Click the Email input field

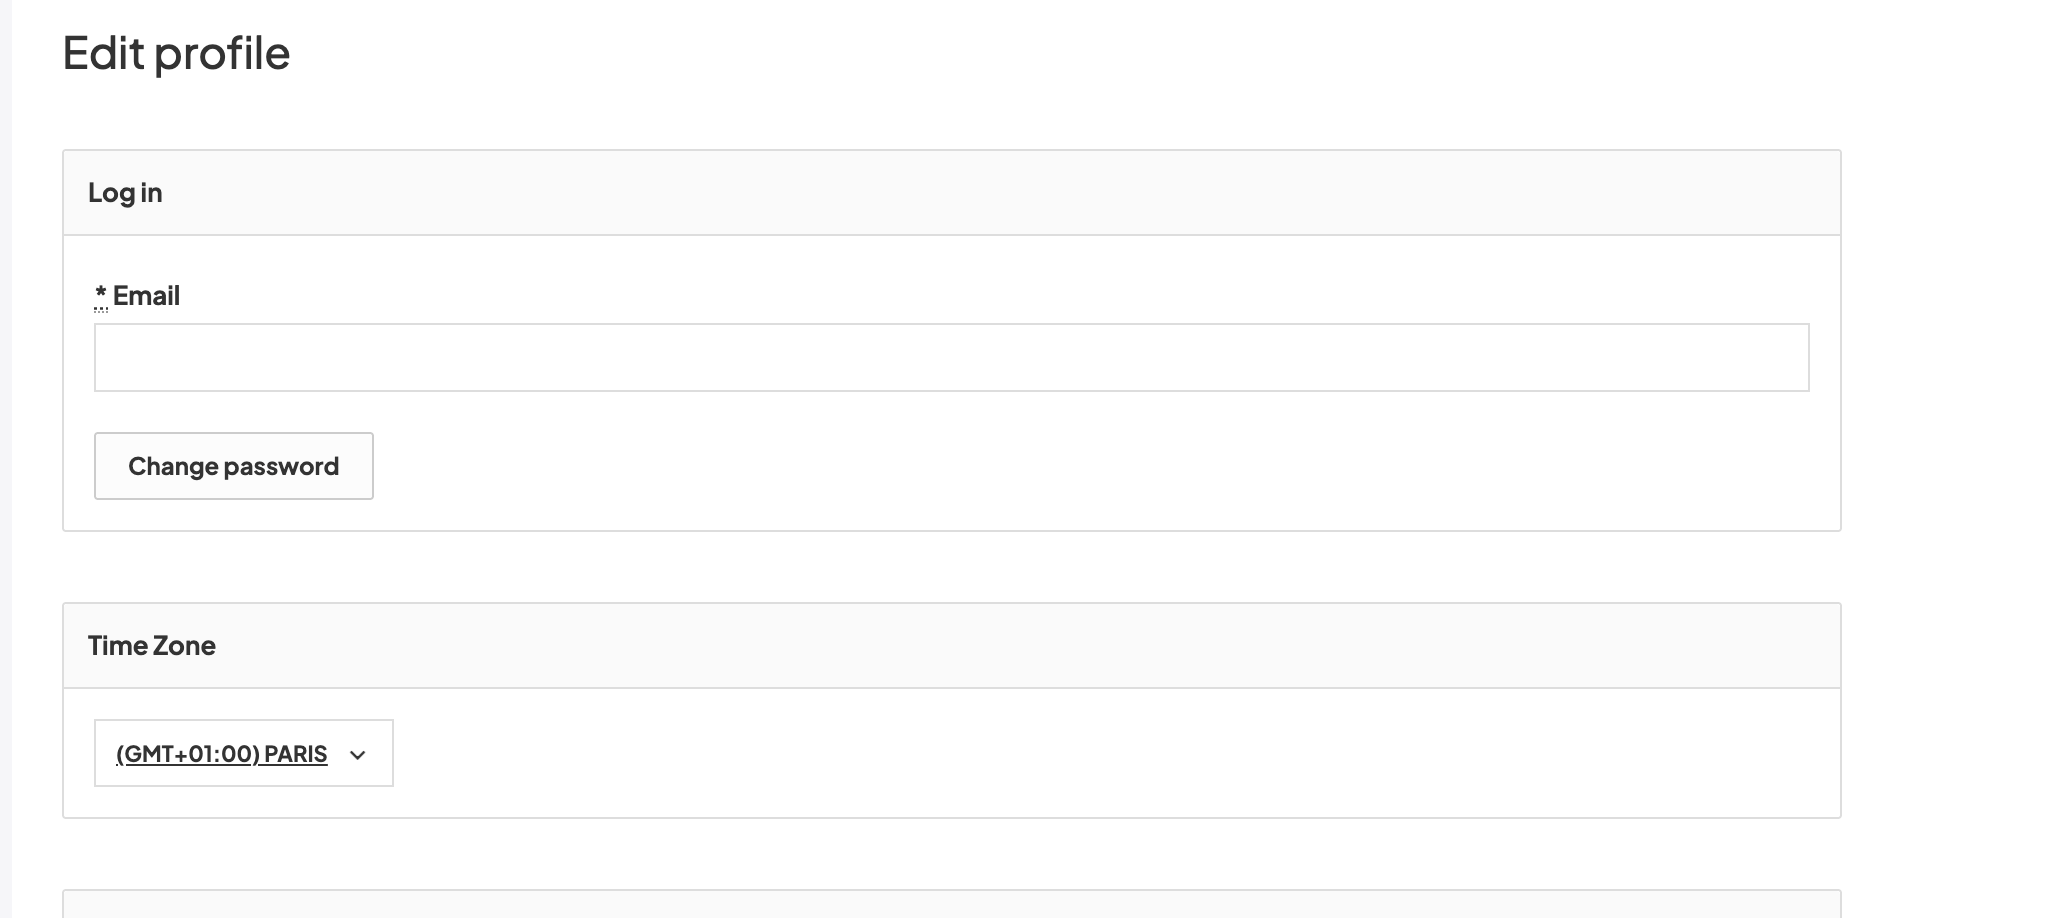coord(951,357)
